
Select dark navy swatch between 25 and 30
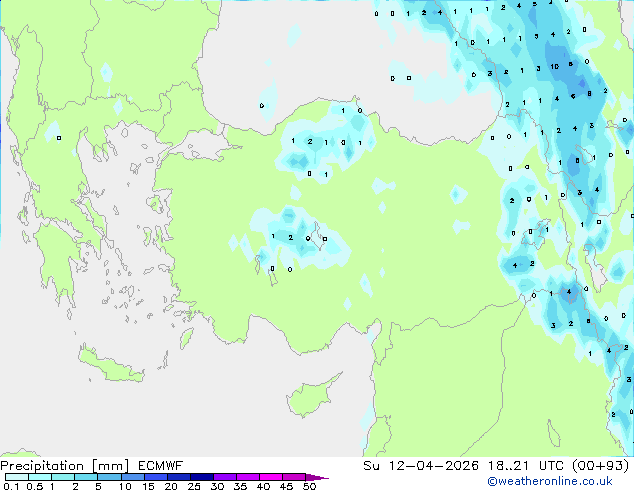(201, 477)
